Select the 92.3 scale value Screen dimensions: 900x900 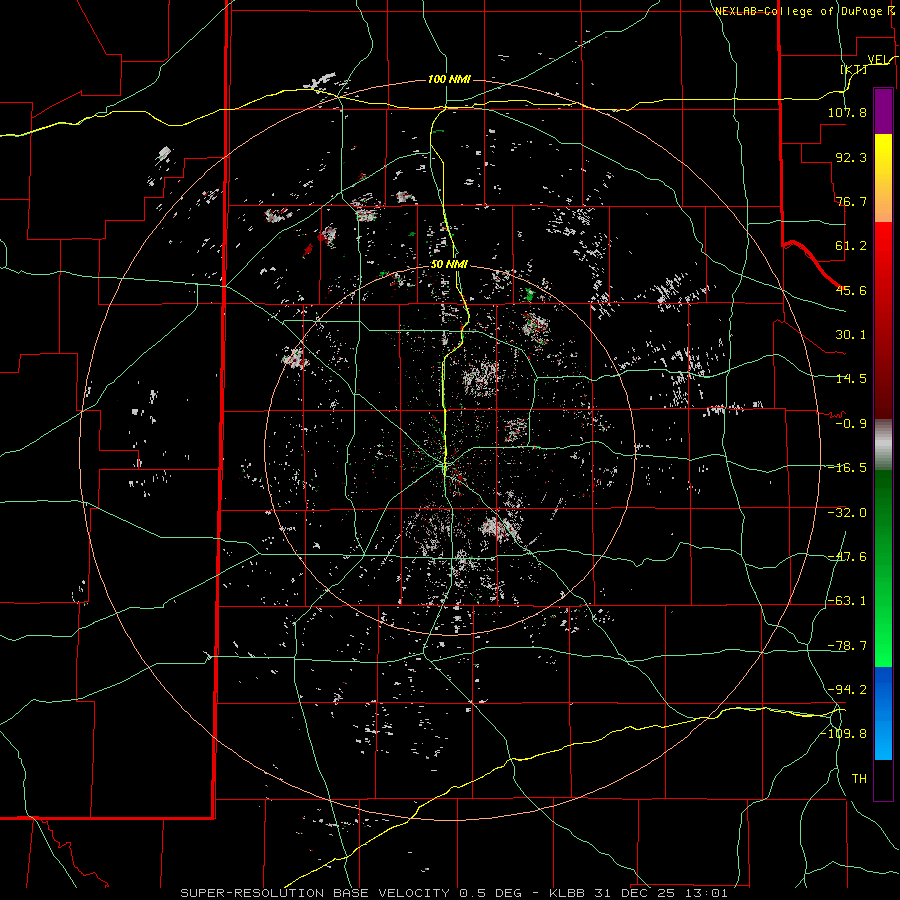[851, 157]
